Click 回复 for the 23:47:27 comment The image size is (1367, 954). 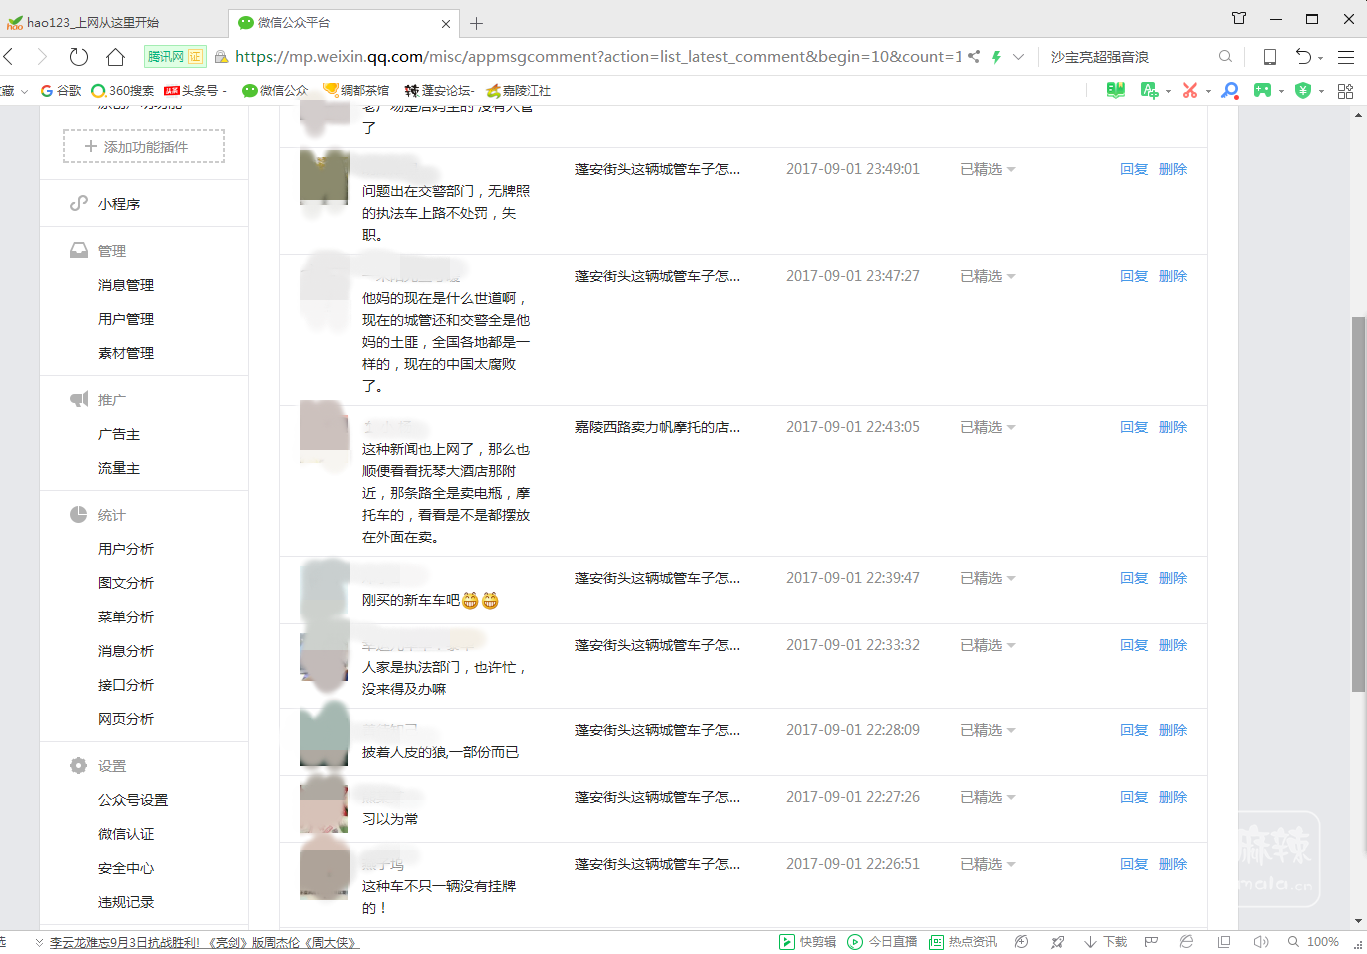tap(1133, 277)
